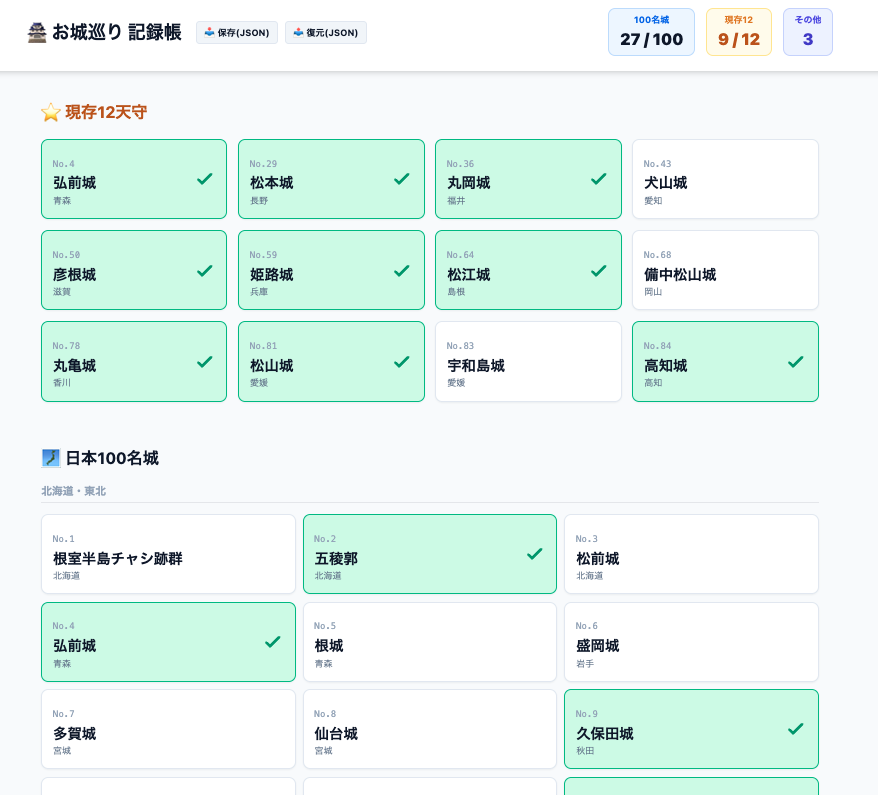The image size is (878, 795).
Task: Toggle the 姫路城 No.59 card
Action: pyautogui.click(x=331, y=270)
